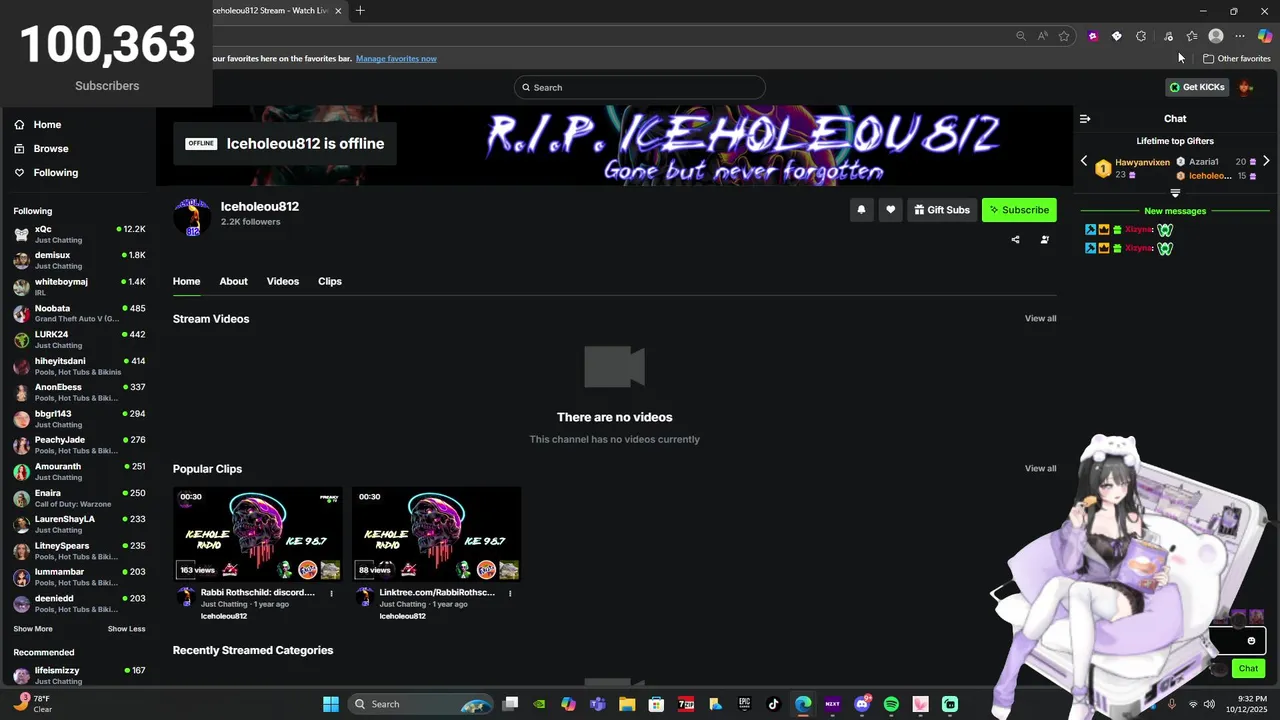Follow Iceholeou812 with the heart button
Image resolution: width=1280 pixels, height=720 pixels.
click(890, 210)
